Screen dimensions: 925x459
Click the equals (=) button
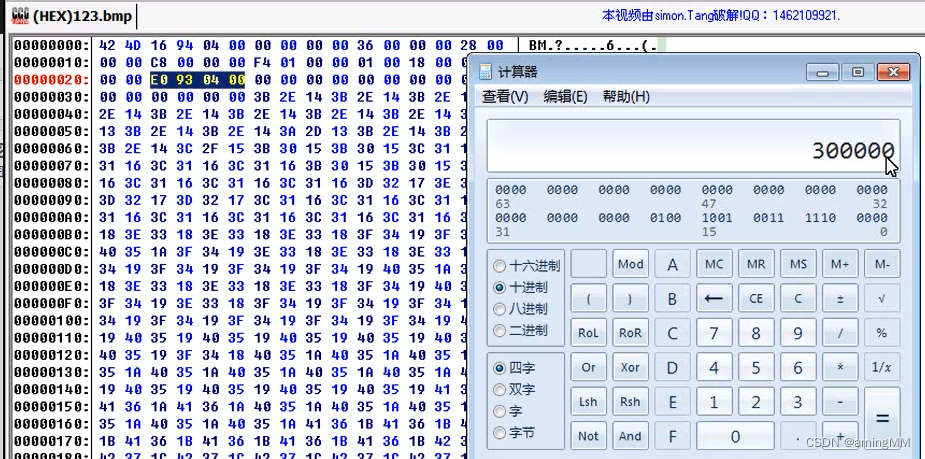pyautogui.click(x=882, y=418)
